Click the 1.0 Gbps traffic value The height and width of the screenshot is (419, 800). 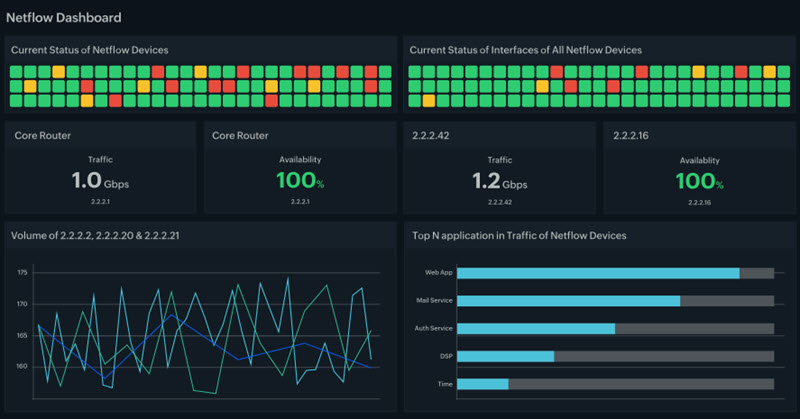[x=100, y=181]
